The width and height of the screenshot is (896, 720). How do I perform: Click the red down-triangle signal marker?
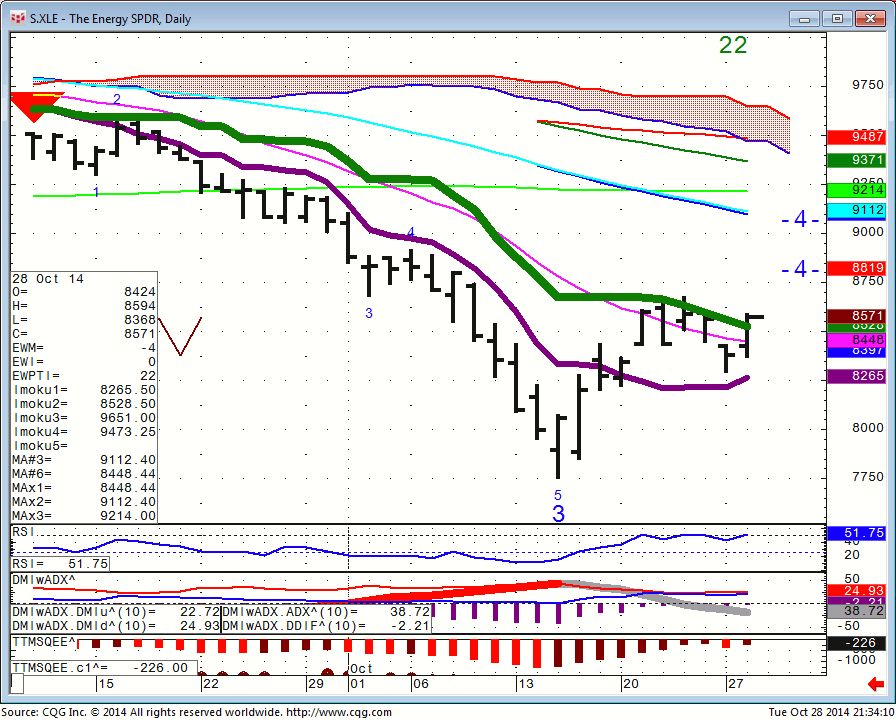point(34,107)
